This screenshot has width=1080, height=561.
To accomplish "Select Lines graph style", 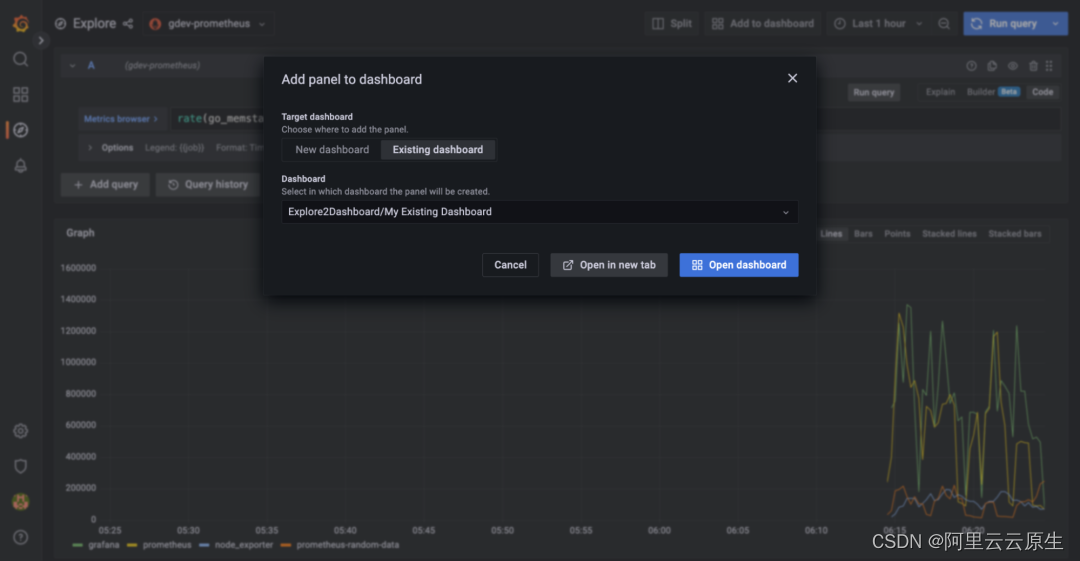I will point(831,234).
